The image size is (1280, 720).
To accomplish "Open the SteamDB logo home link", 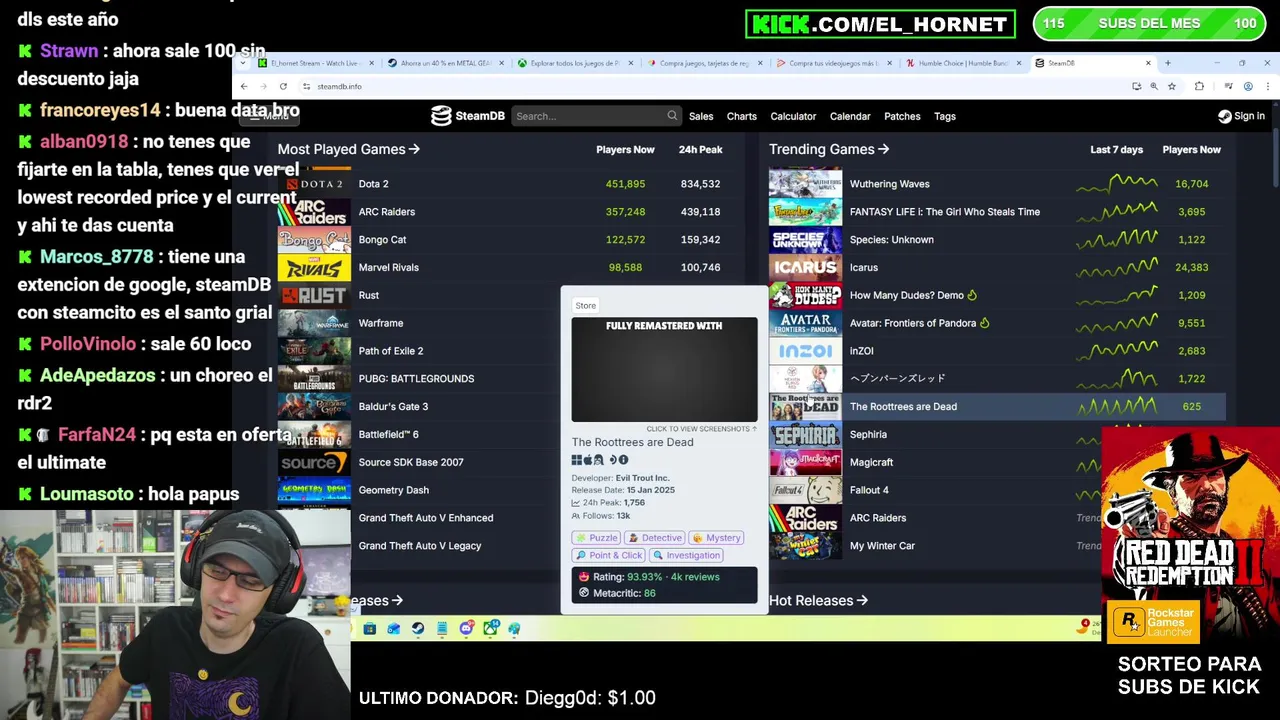I will click(x=468, y=116).
